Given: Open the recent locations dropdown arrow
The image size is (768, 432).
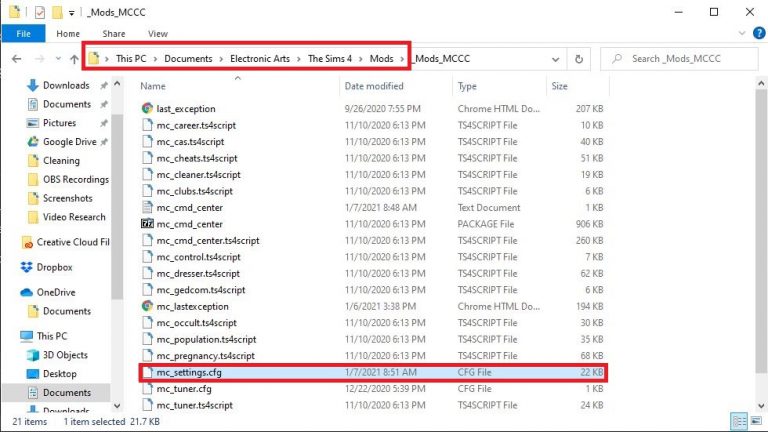Looking at the screenshot, I should [x=58, y=59].
